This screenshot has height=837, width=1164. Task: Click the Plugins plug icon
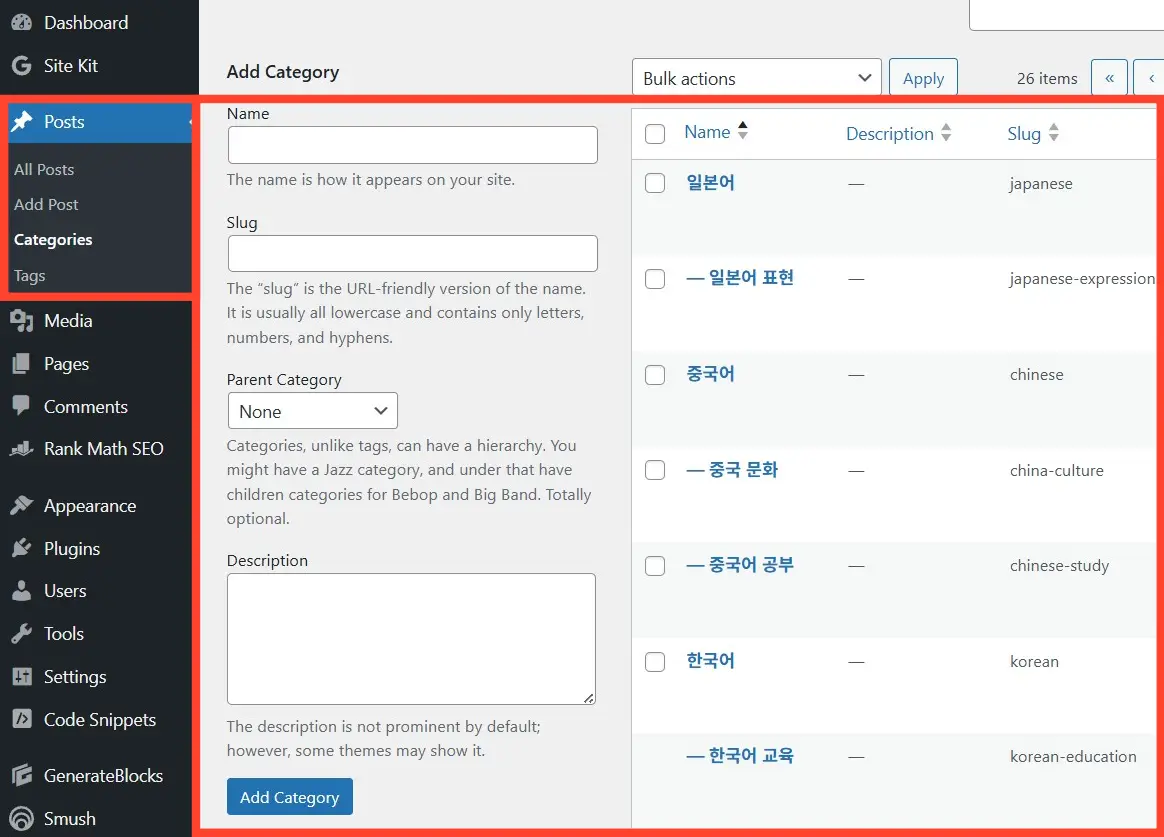click(x=22, y=549)
